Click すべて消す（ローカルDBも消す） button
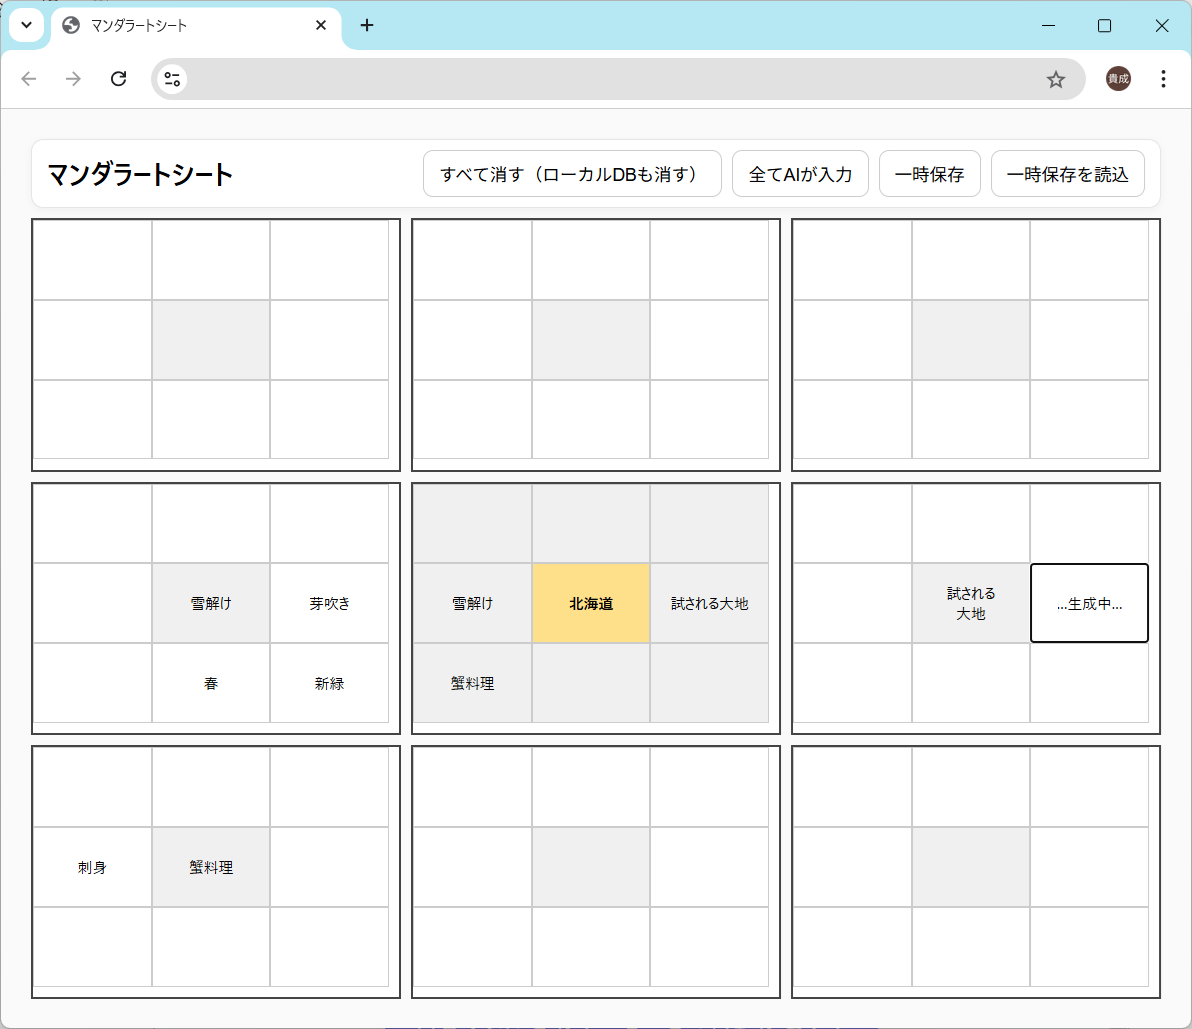1192x1029 pixels. pyautogui.click(x=572, y=174)
